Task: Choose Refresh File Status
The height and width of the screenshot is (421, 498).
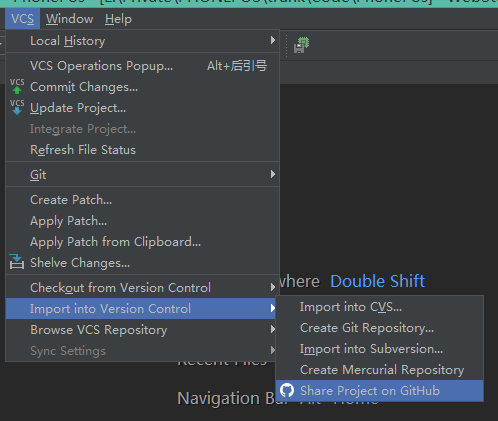Action: point(142,150)
